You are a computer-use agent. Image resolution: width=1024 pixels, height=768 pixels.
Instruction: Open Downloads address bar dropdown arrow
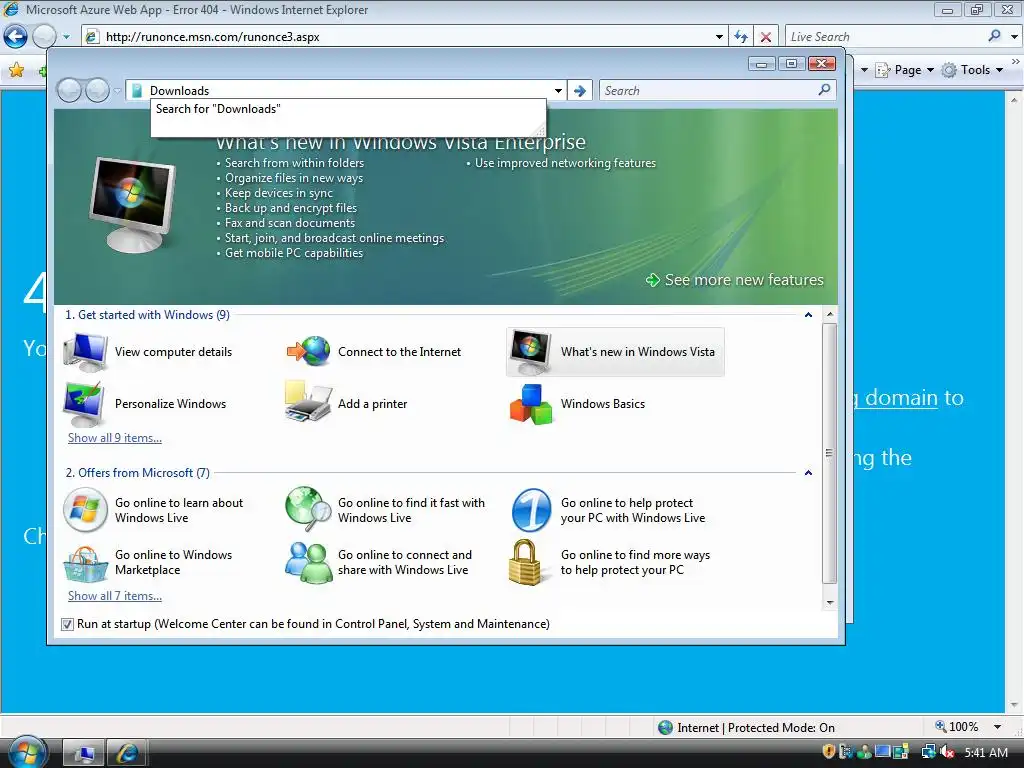[558, 91]
